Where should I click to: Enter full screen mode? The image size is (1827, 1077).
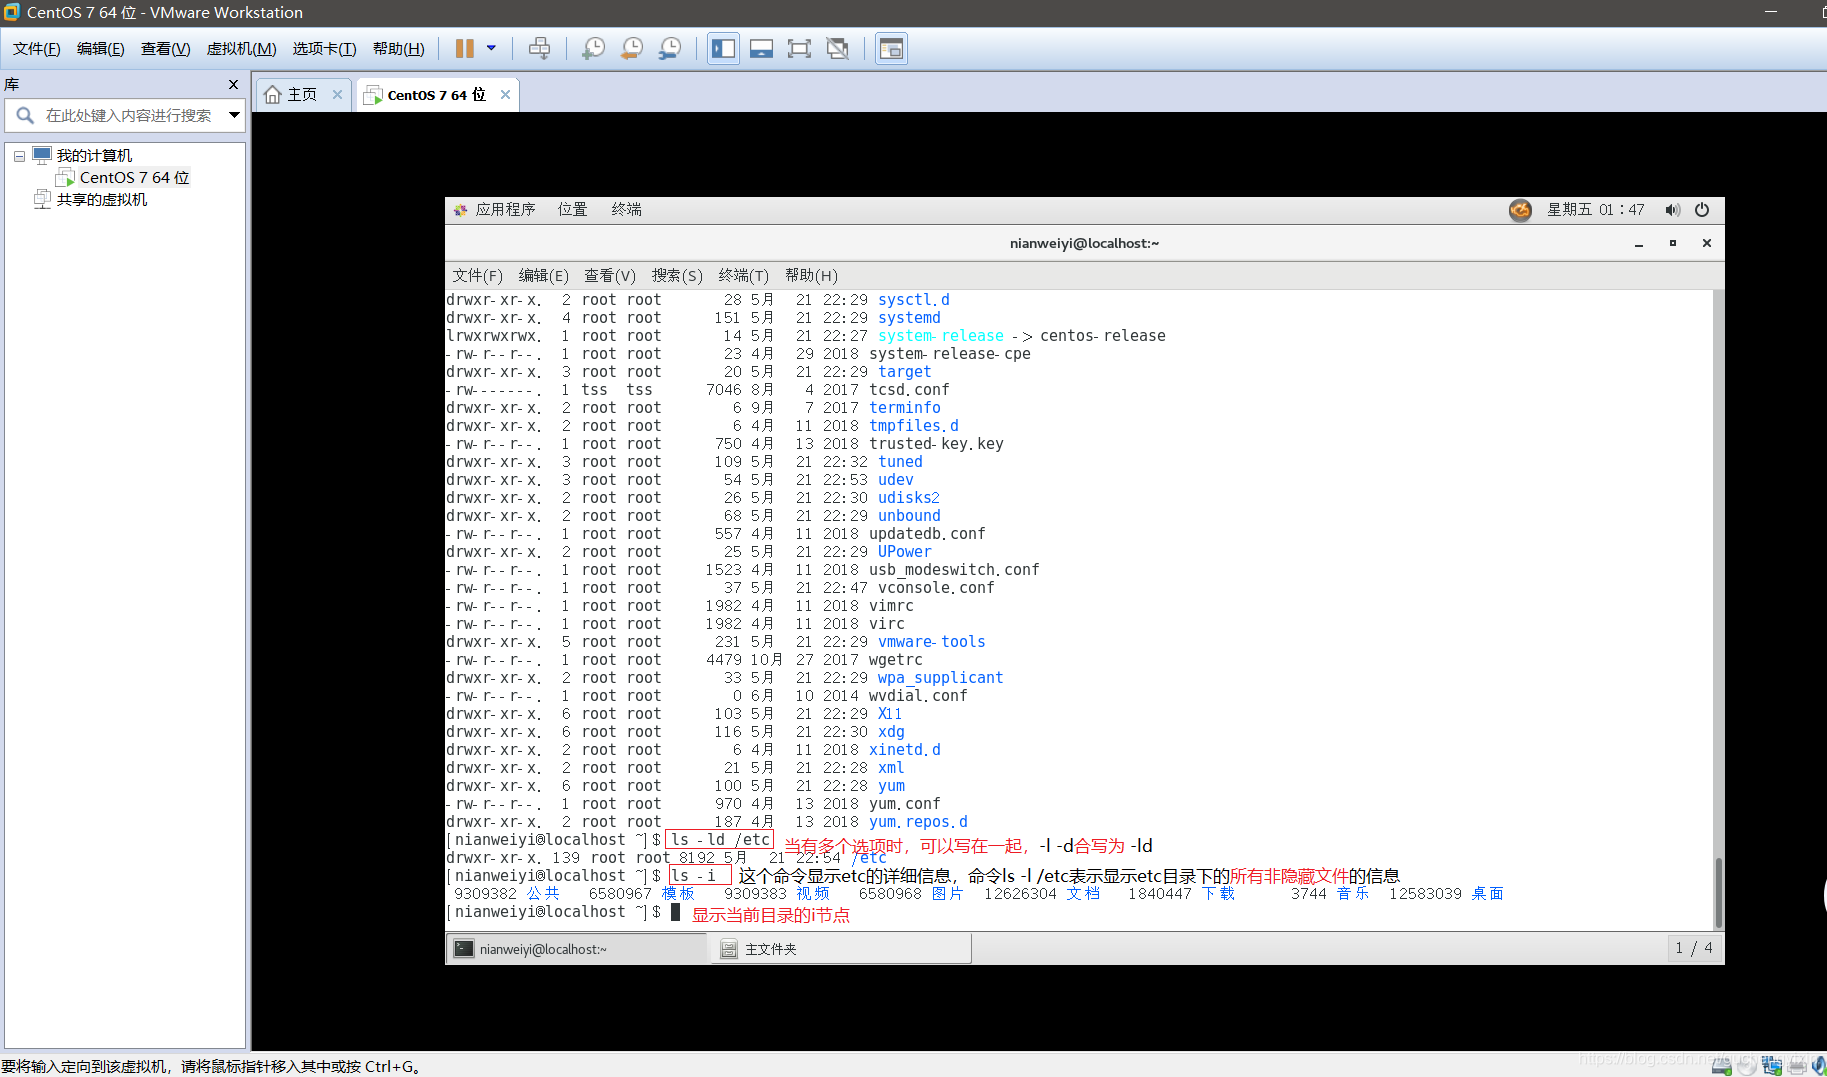pyautogui.click(x=799, y=48)
